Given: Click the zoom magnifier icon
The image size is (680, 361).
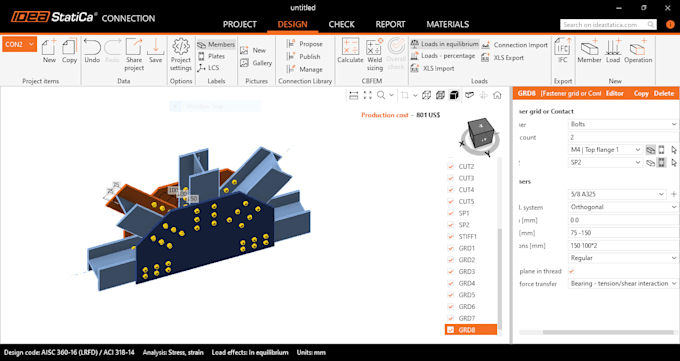Looking at the screenshot, I should tap(381, 95).
